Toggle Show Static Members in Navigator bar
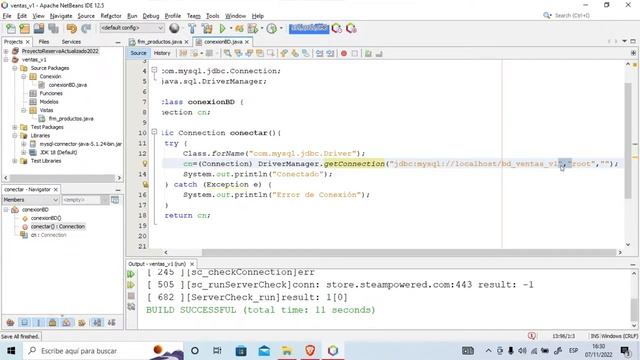Viewport: 640px width, 360px height. click(x=39, y=323)
